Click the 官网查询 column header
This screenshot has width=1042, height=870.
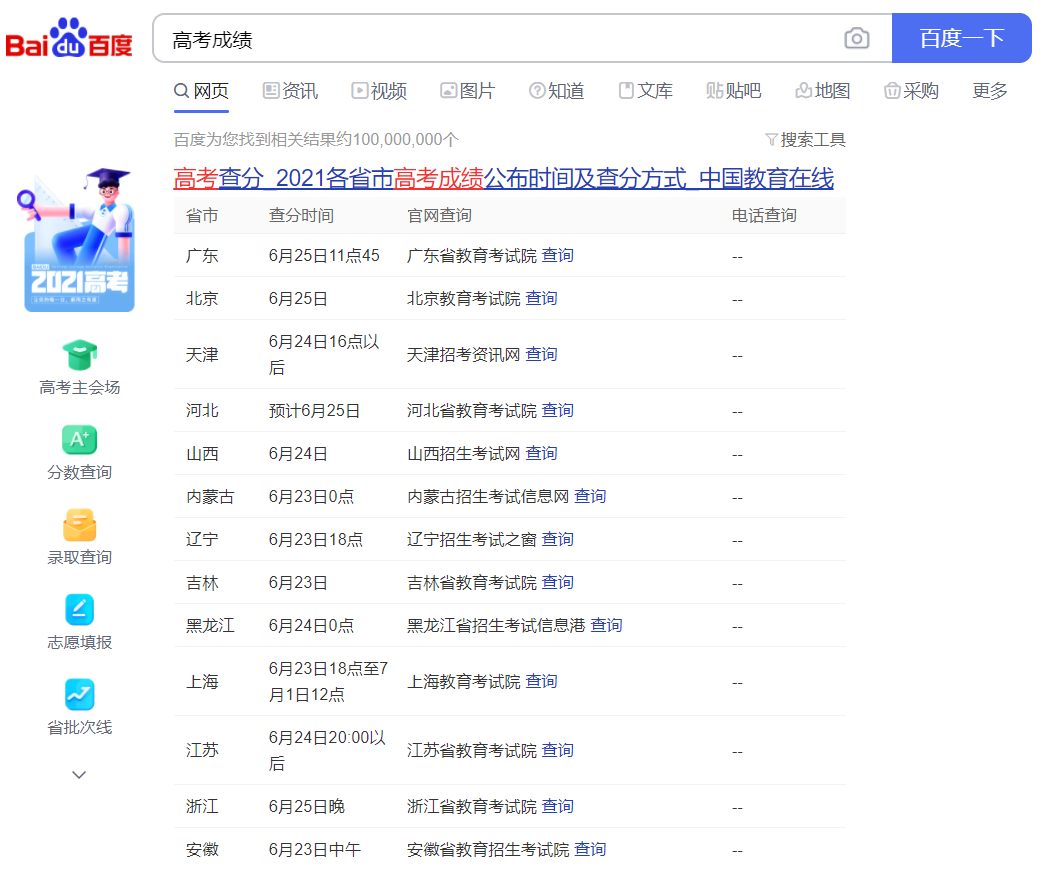pos(439,215)
